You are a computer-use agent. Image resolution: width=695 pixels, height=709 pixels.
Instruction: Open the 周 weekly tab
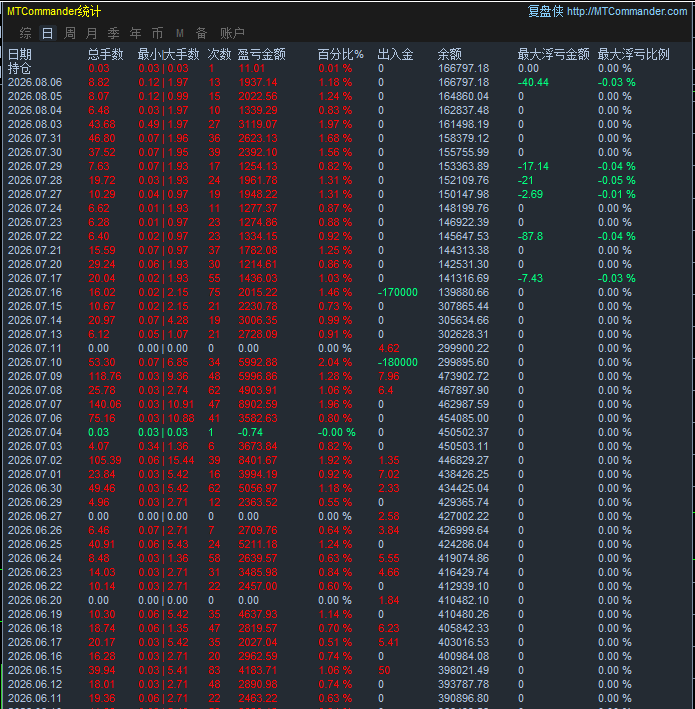(70, 33)
